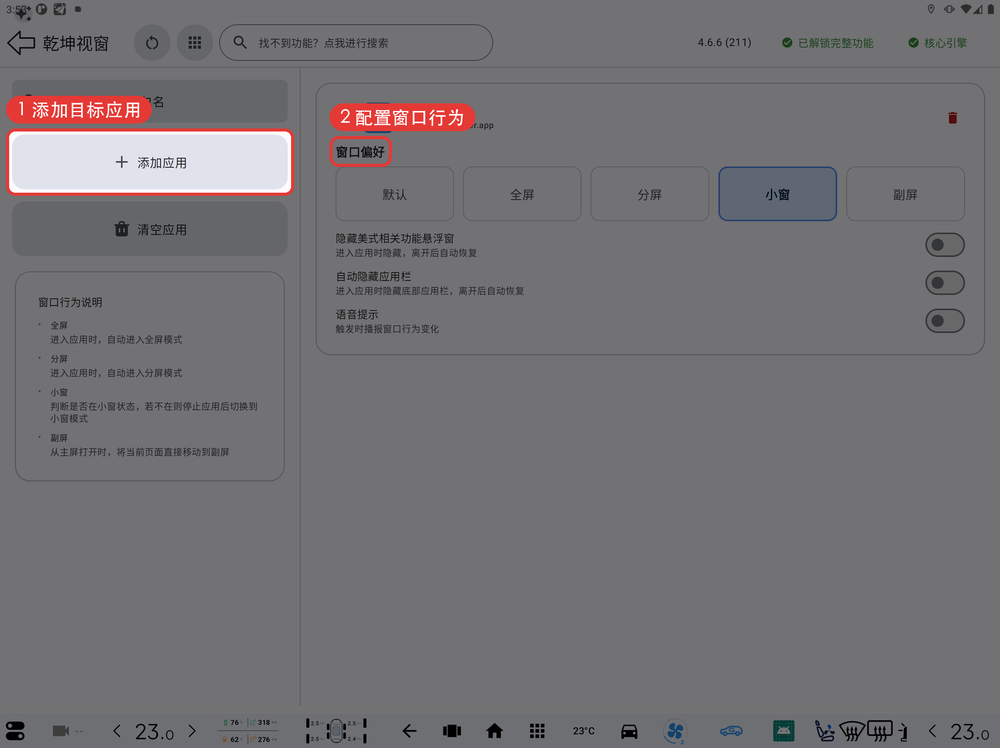Click the 23°C outside temperature reading
This screenshot has height=748, width=1000.
[584, 731]
